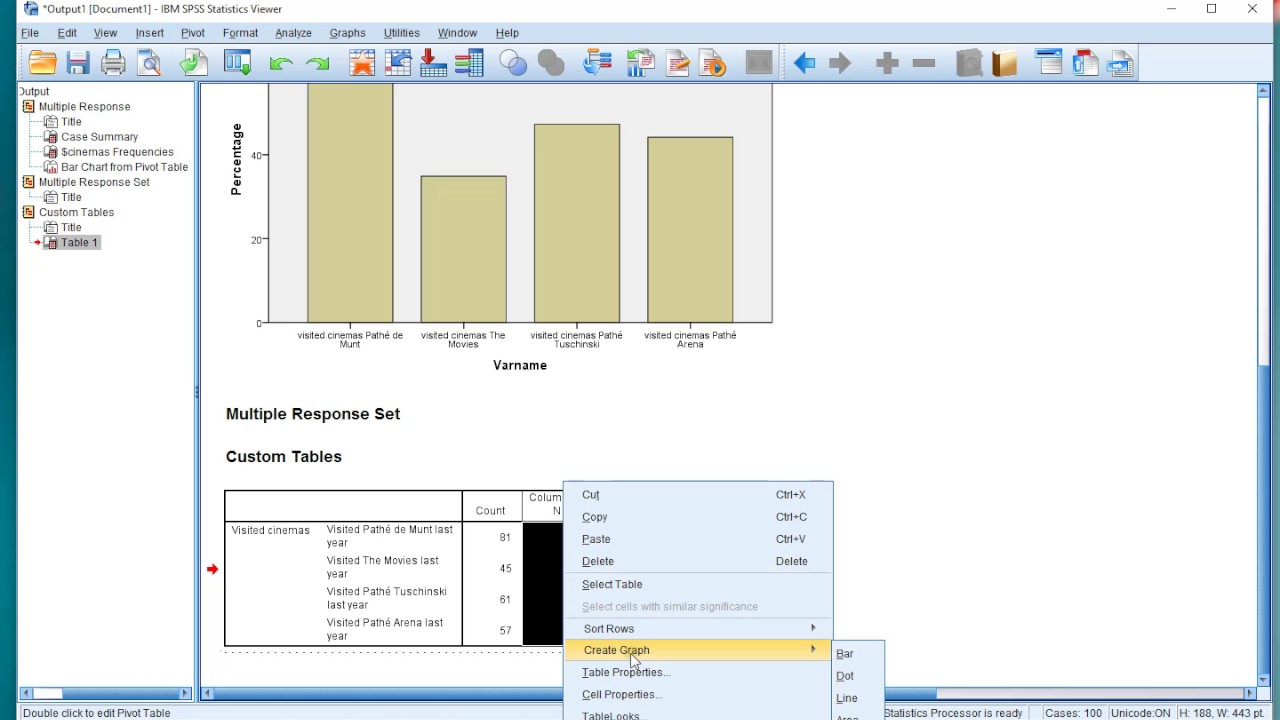Click the green Undo arrow icon
The image size is (1280, 720).
281,64
